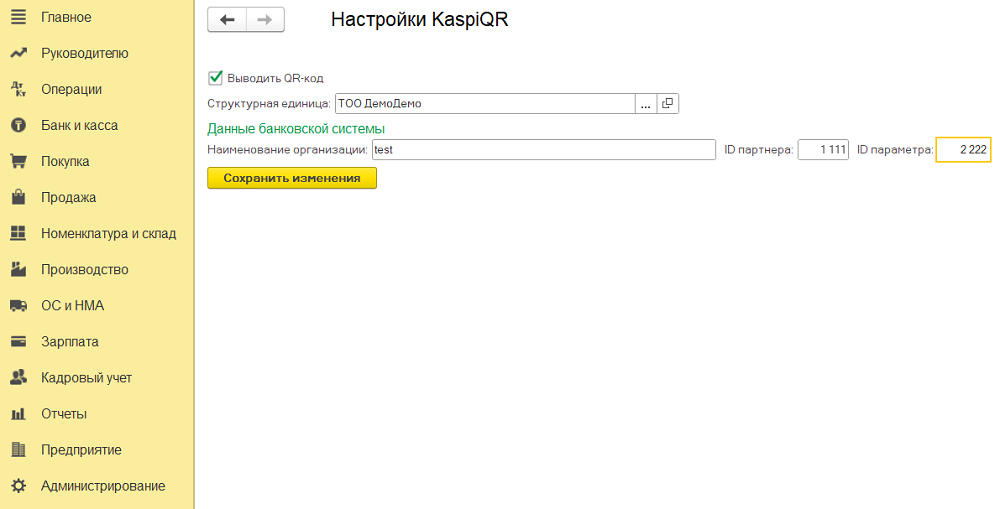The image size is (1000, 509).
Task: Click the building icon beside Предприятие
Action: click(x=18, y=450)
